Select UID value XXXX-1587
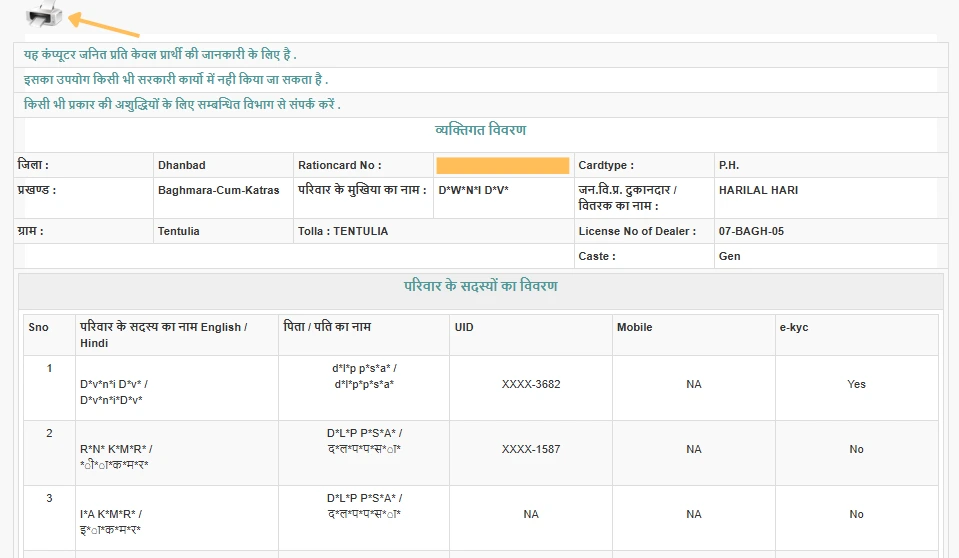The image size is (959, 558). tap(531, 449)
